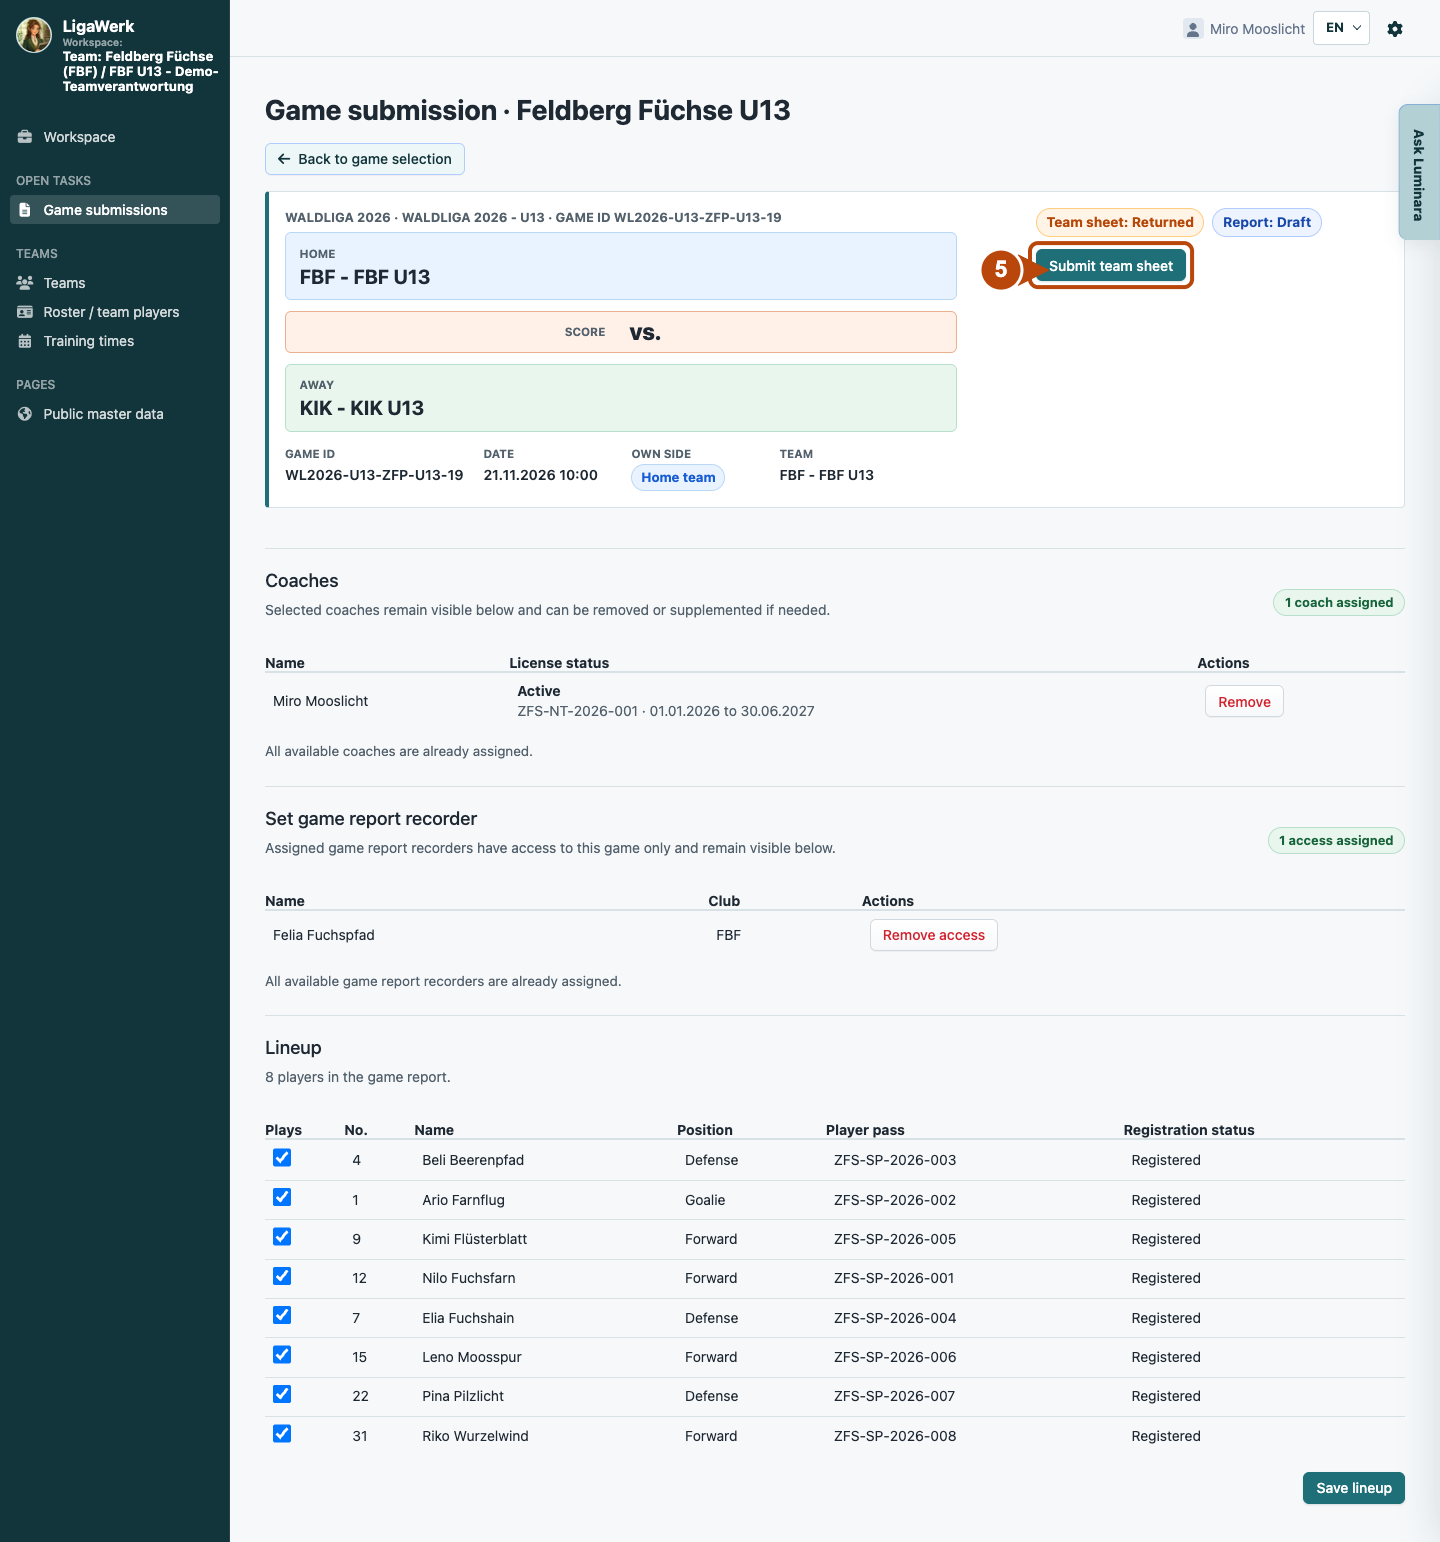Open the Ask Luminara side tab
The height and width of the screenshot is (1542, 1440).
click(1419, 173)
